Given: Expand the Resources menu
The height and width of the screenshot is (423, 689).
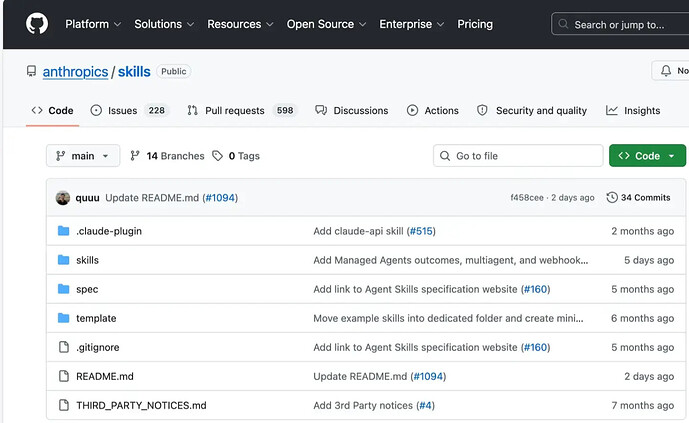Looking at the screenshot, I should [240, 24].
